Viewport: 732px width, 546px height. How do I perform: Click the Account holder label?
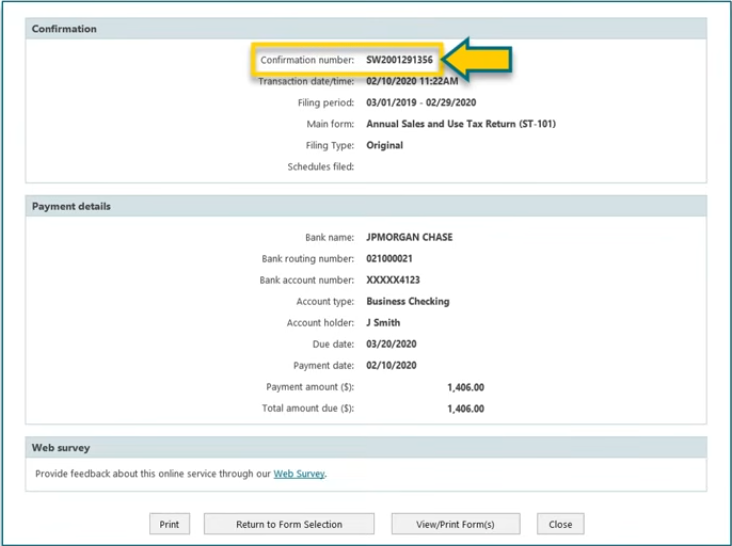320,322
